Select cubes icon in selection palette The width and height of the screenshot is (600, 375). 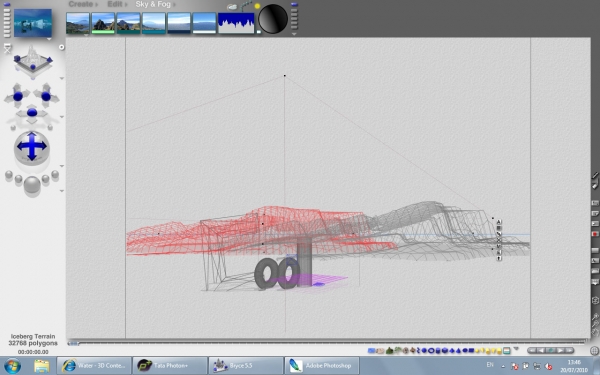click(x=445, y=350)
